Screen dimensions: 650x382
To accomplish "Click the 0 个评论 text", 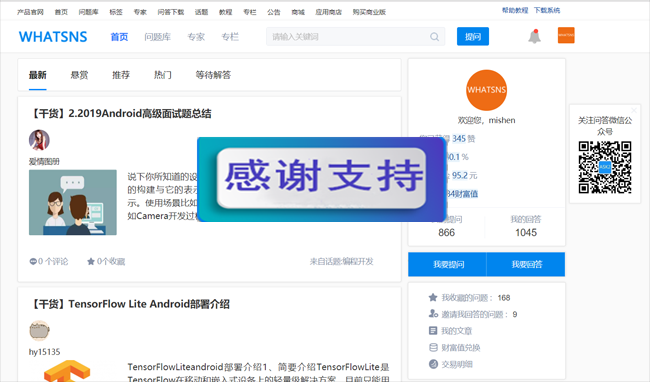I will tap(53, 261).
